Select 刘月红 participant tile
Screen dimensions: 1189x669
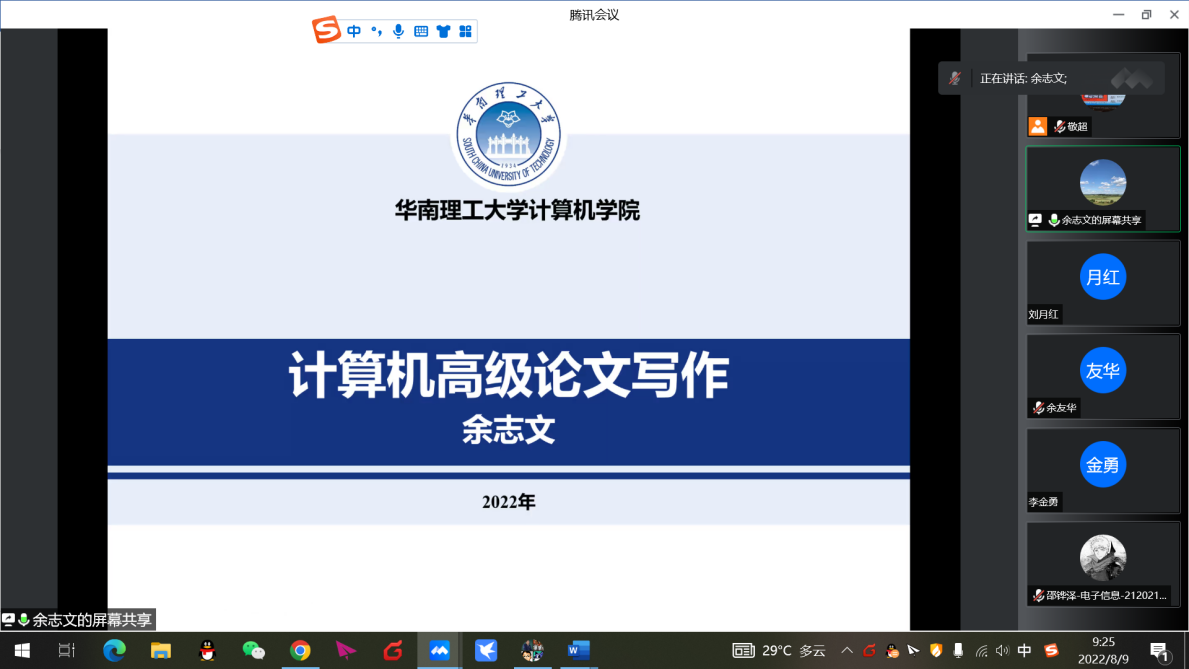pyautogui.click(x=1103, y=282)
